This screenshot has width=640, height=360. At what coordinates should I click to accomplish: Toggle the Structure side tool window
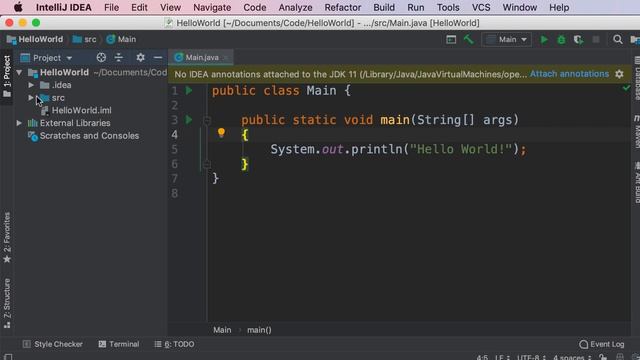(7, 303)
